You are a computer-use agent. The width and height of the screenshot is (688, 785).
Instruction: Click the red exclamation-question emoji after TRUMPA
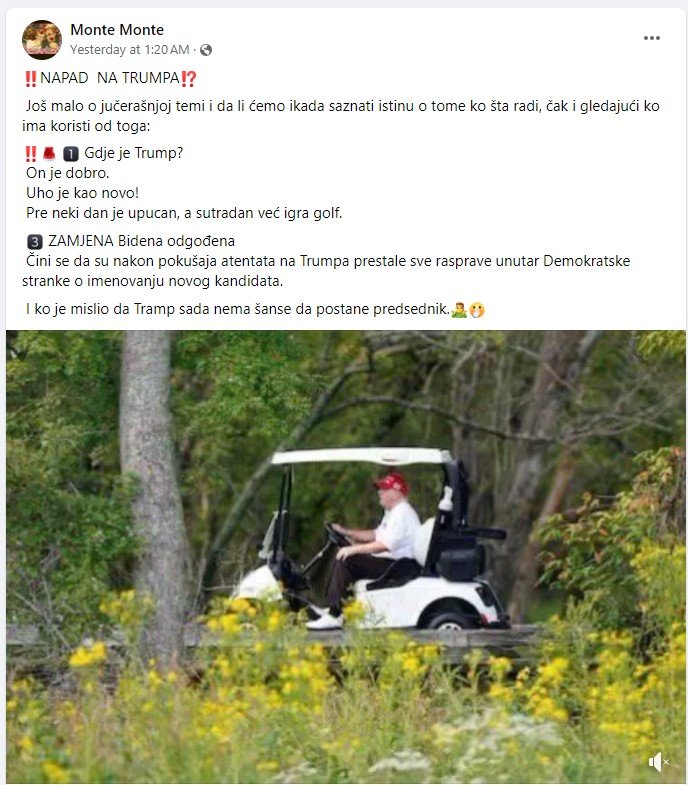[189, 79]
